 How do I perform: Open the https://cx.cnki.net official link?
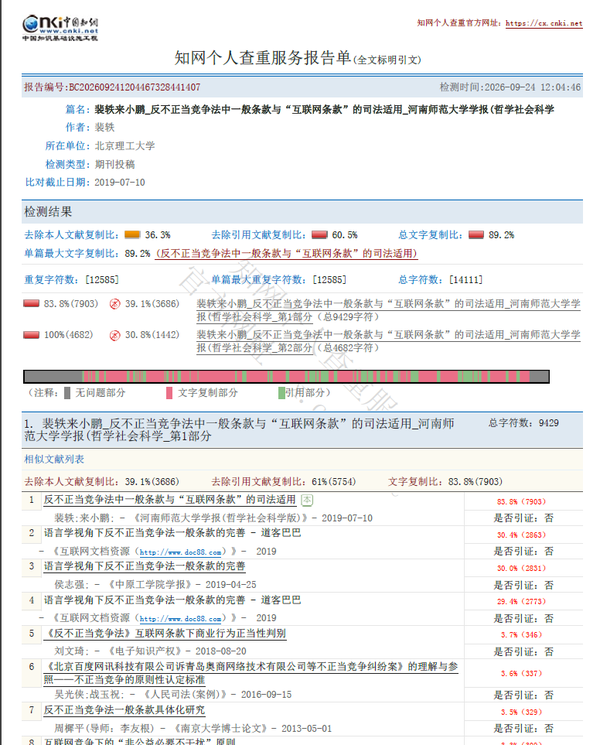544,23
